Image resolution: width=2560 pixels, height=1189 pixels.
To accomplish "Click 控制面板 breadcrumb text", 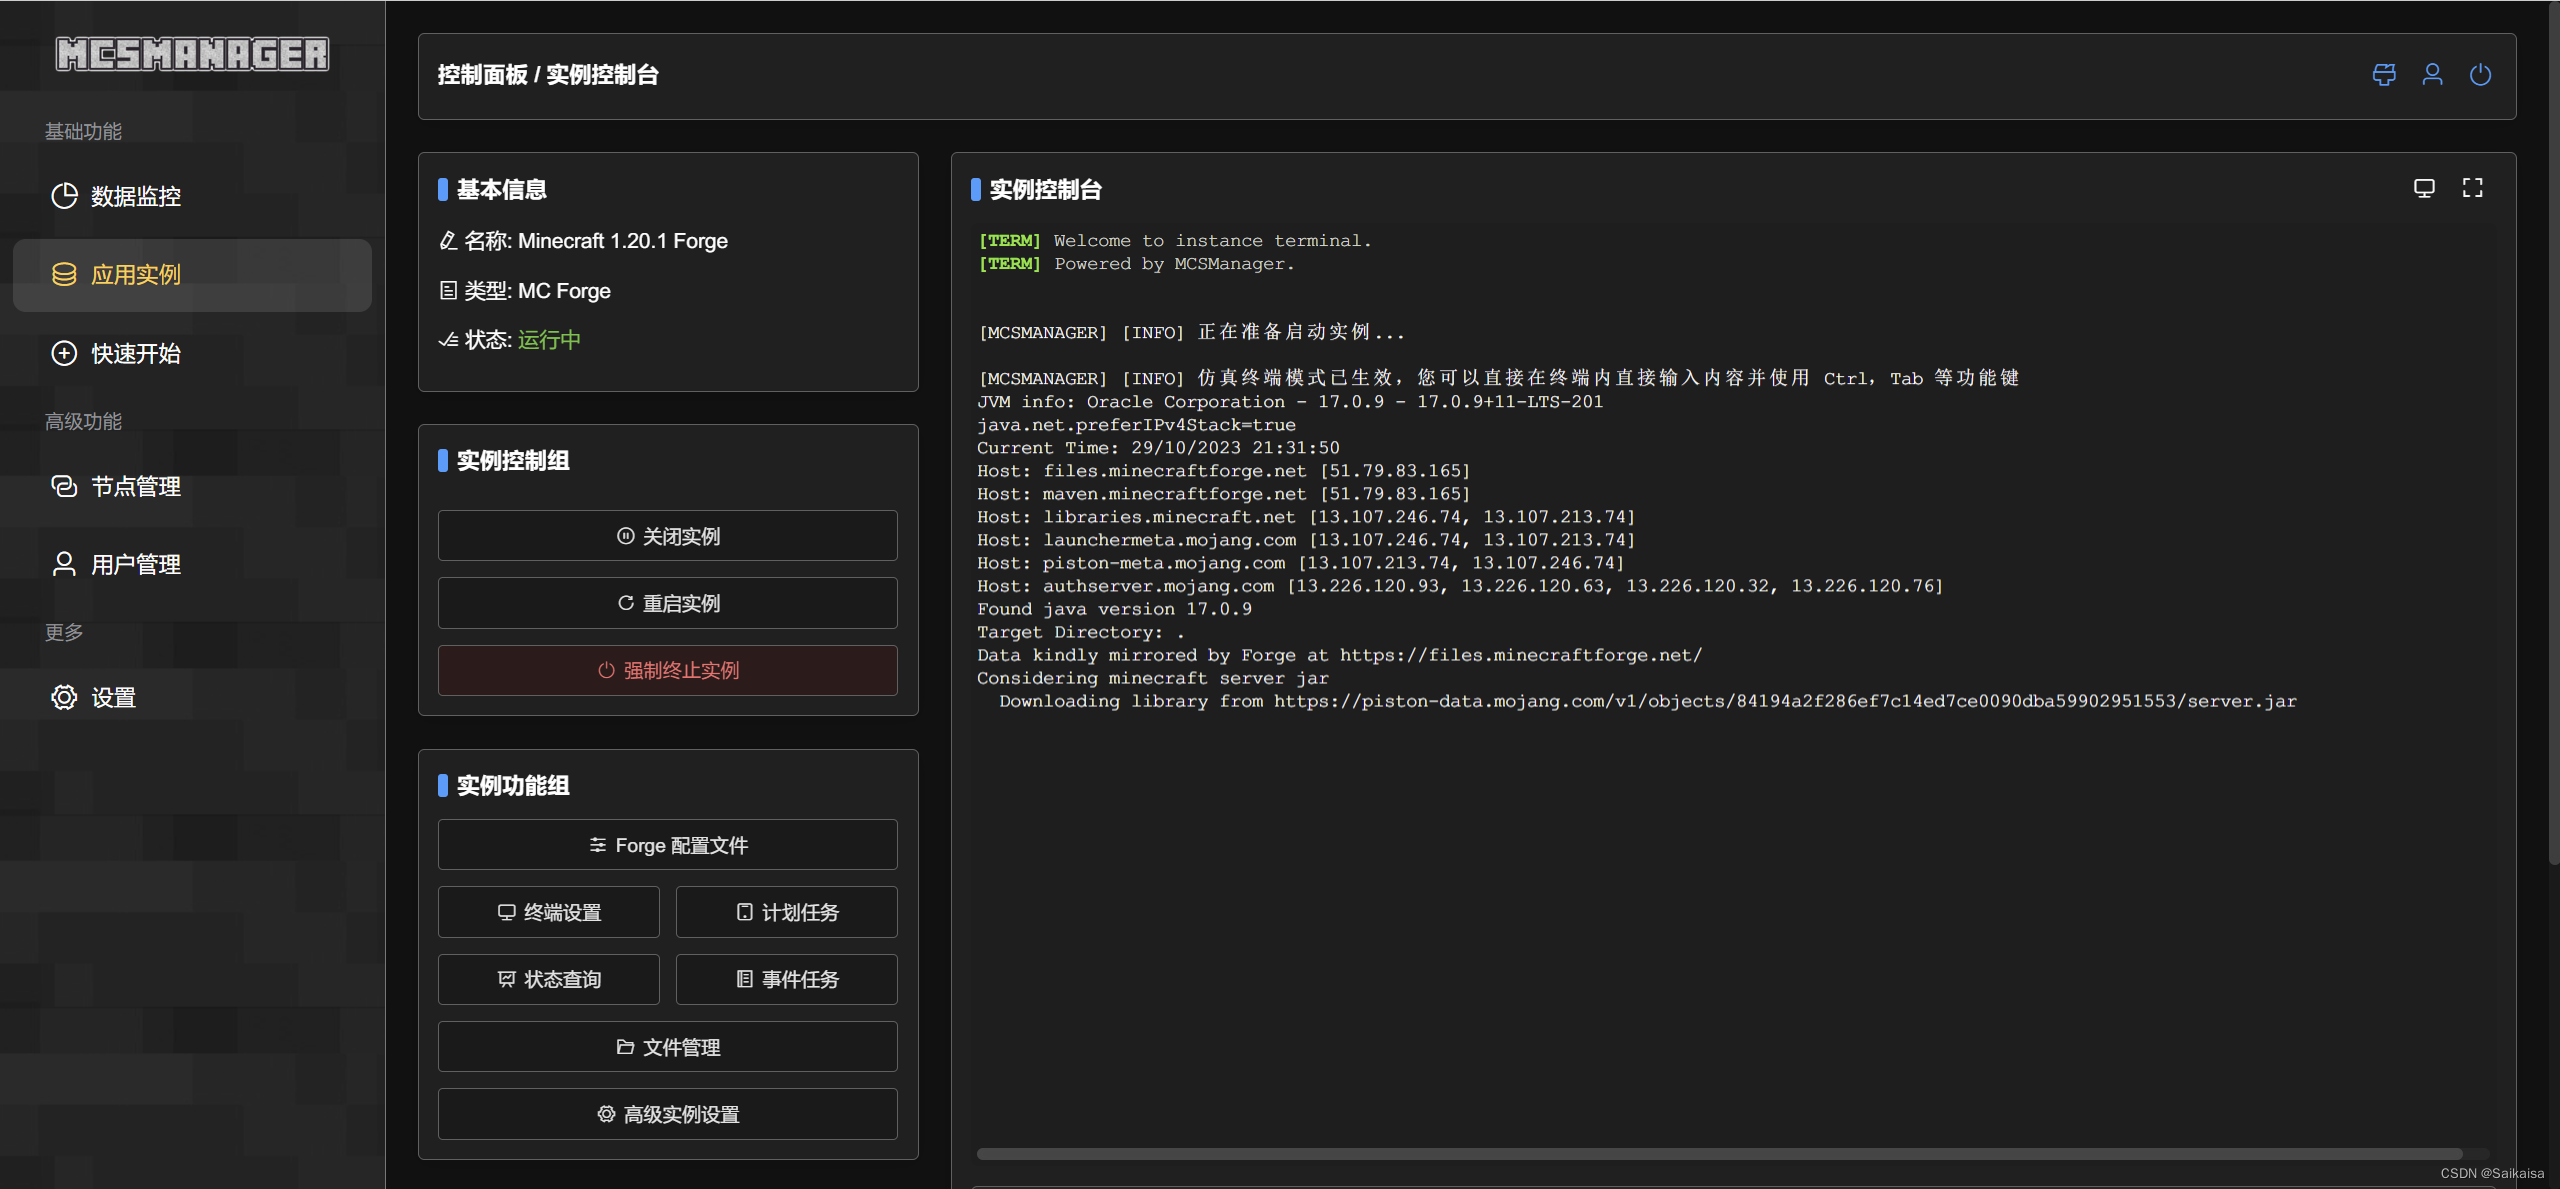I will (x=482, y=75).
